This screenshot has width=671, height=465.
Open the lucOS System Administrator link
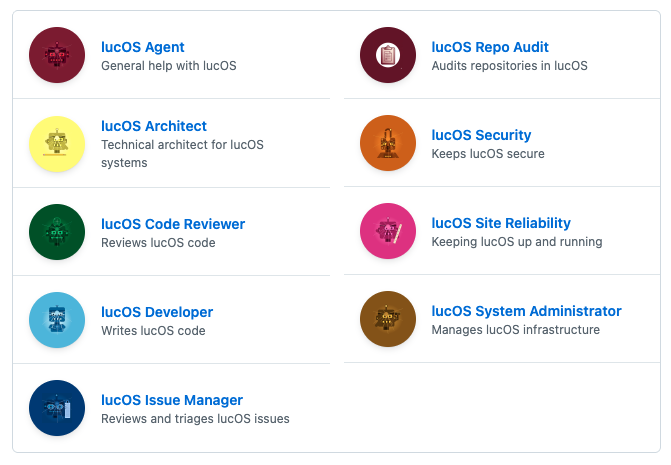pyautogui.click(x=526, y=311)
